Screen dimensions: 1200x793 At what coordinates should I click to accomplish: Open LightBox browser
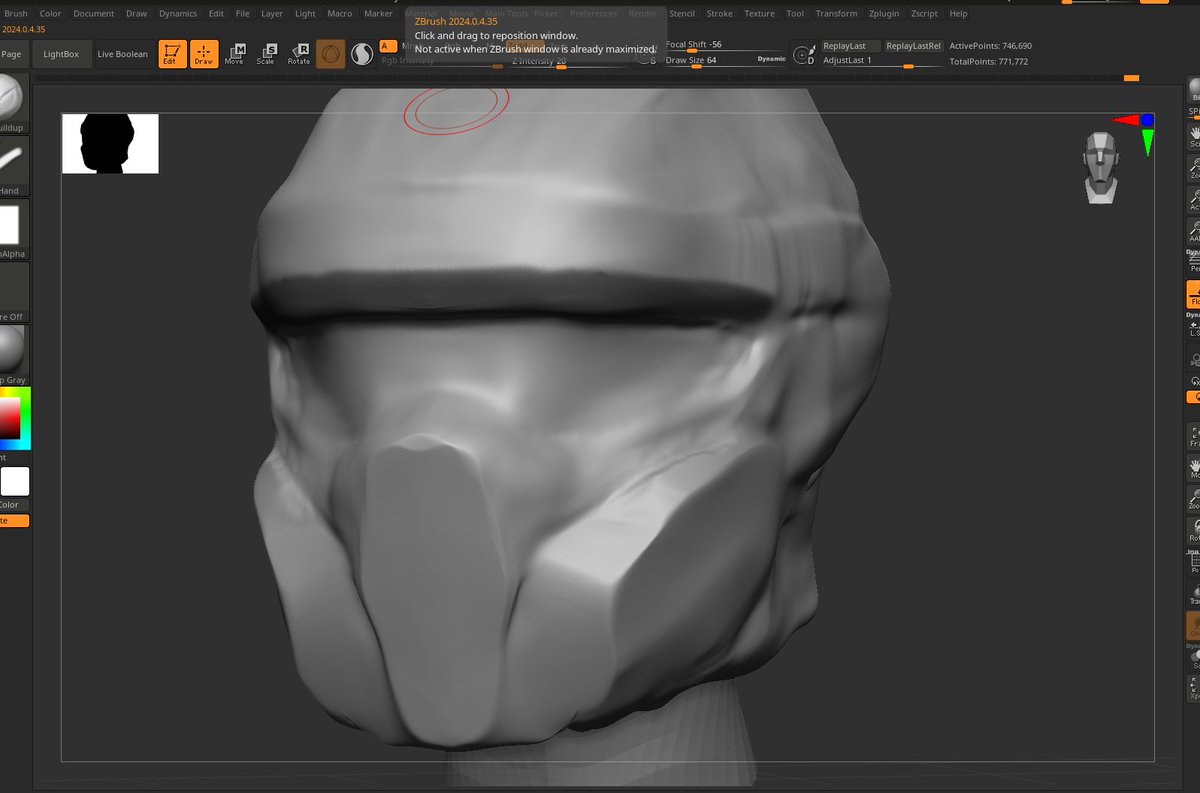(x=61, y=54)
